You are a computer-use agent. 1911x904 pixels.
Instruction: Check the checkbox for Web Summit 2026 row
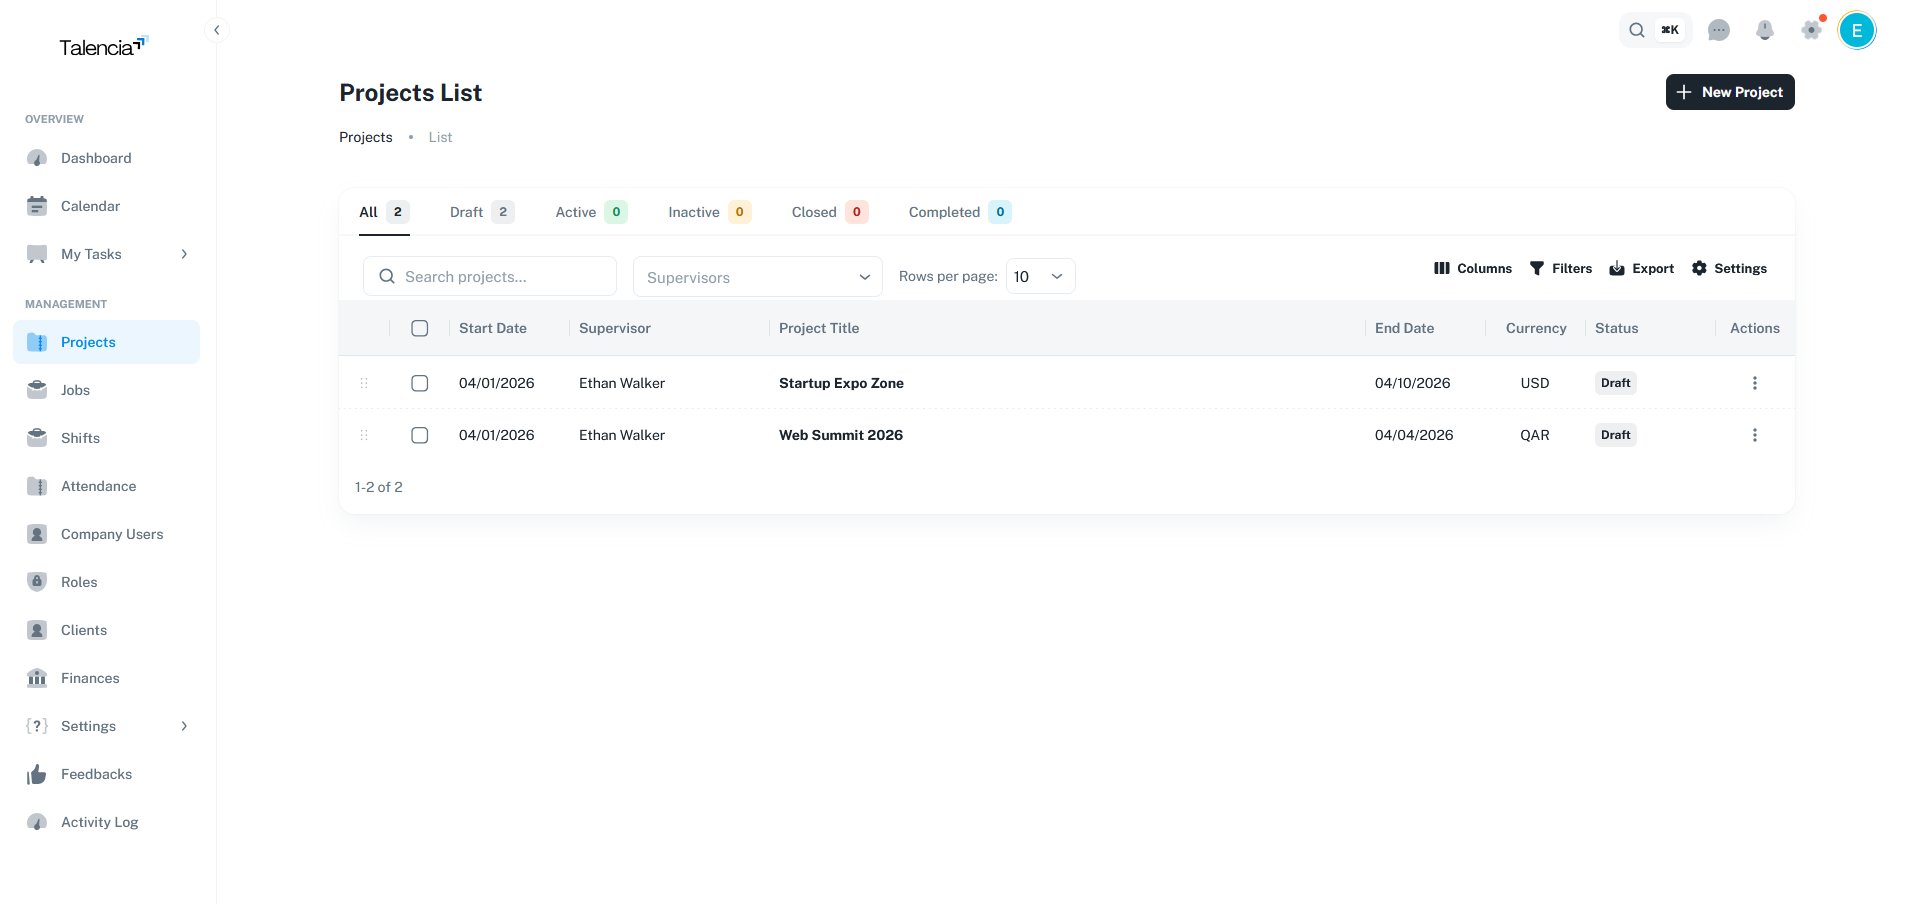(419, 435)
